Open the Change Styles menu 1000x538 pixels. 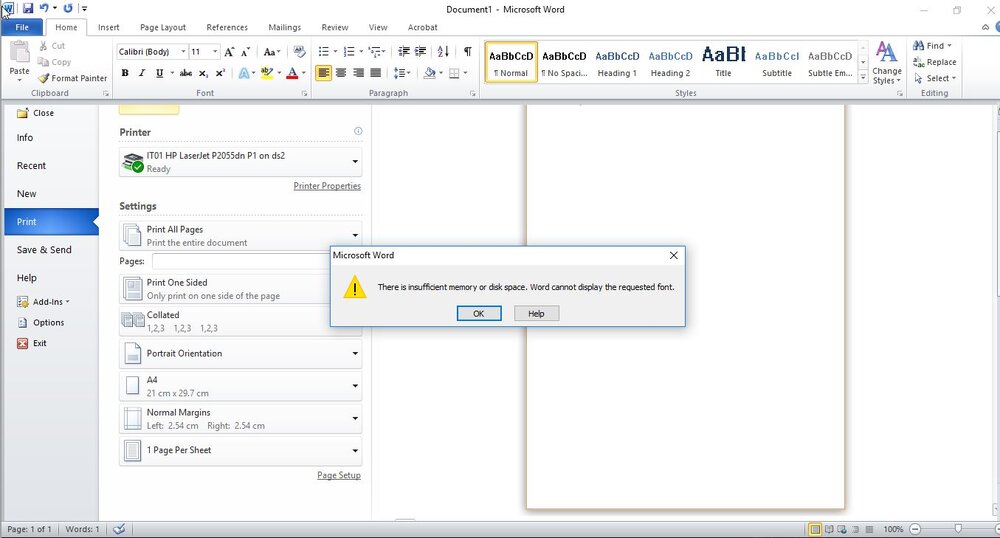click(x=886, y=62)
